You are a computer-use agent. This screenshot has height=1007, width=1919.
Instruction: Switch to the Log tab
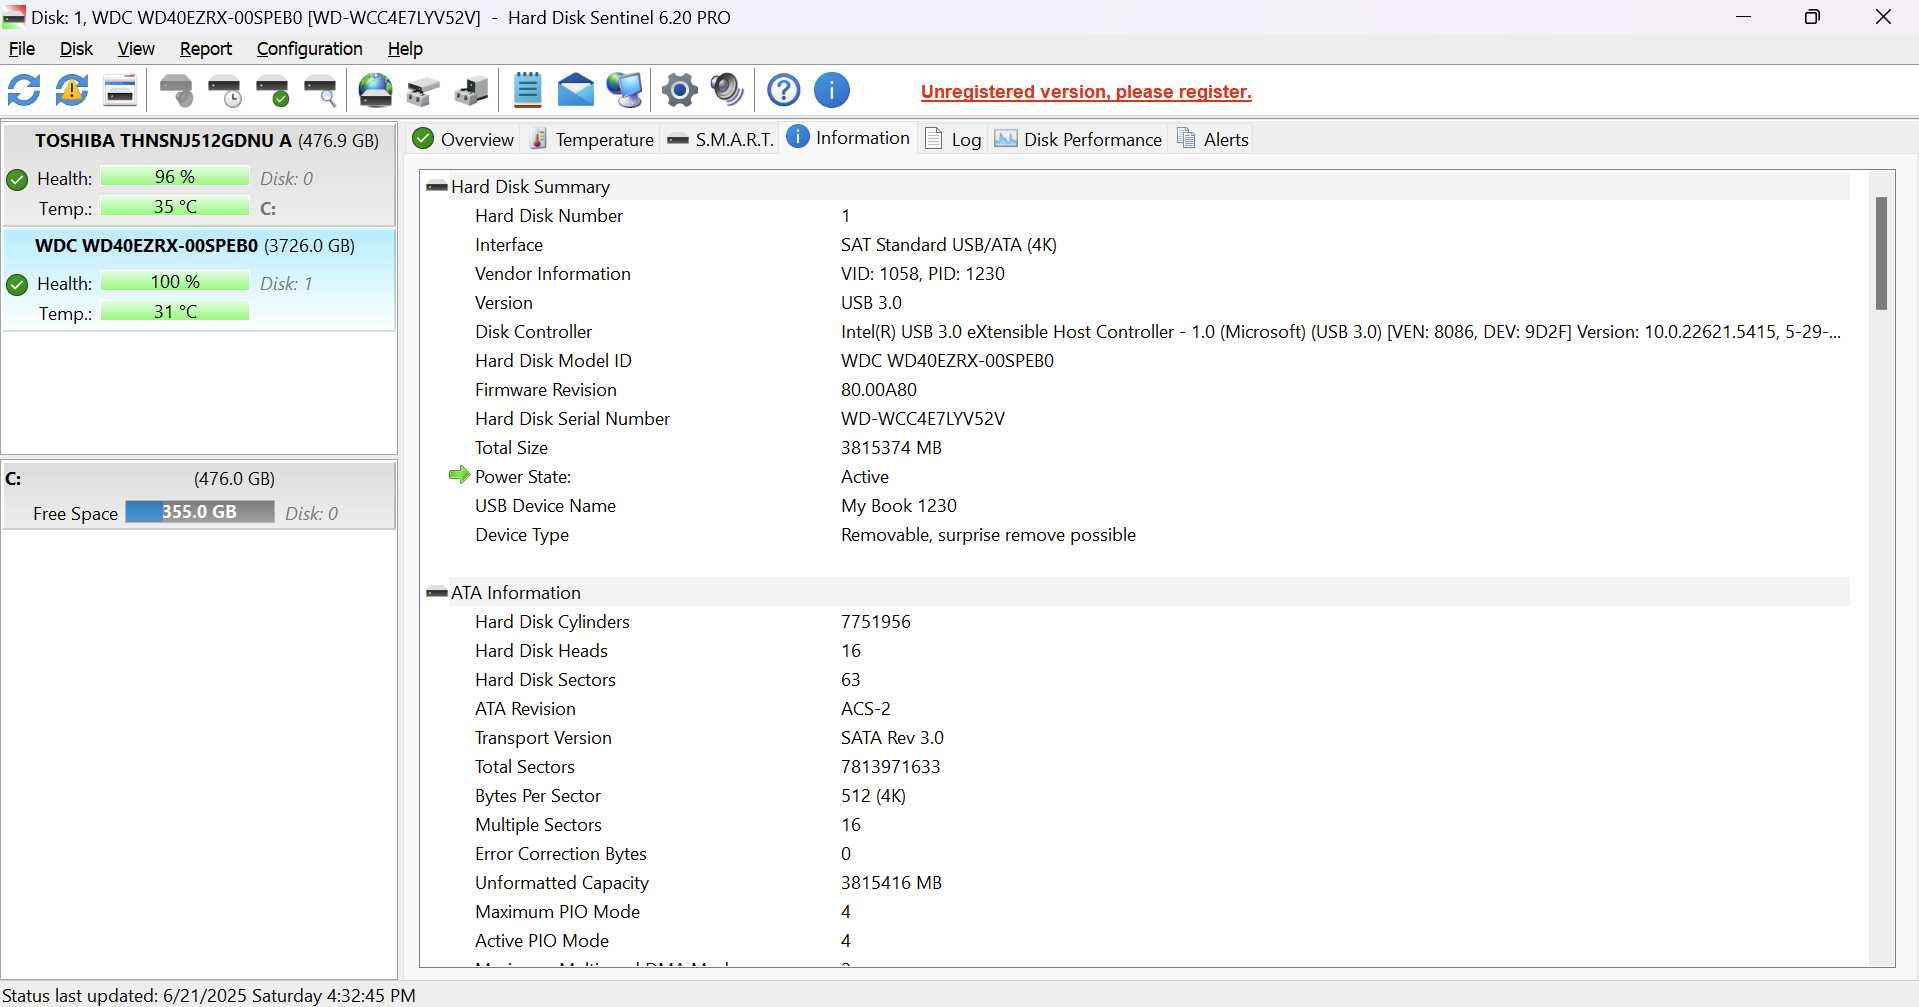point(953,139)
